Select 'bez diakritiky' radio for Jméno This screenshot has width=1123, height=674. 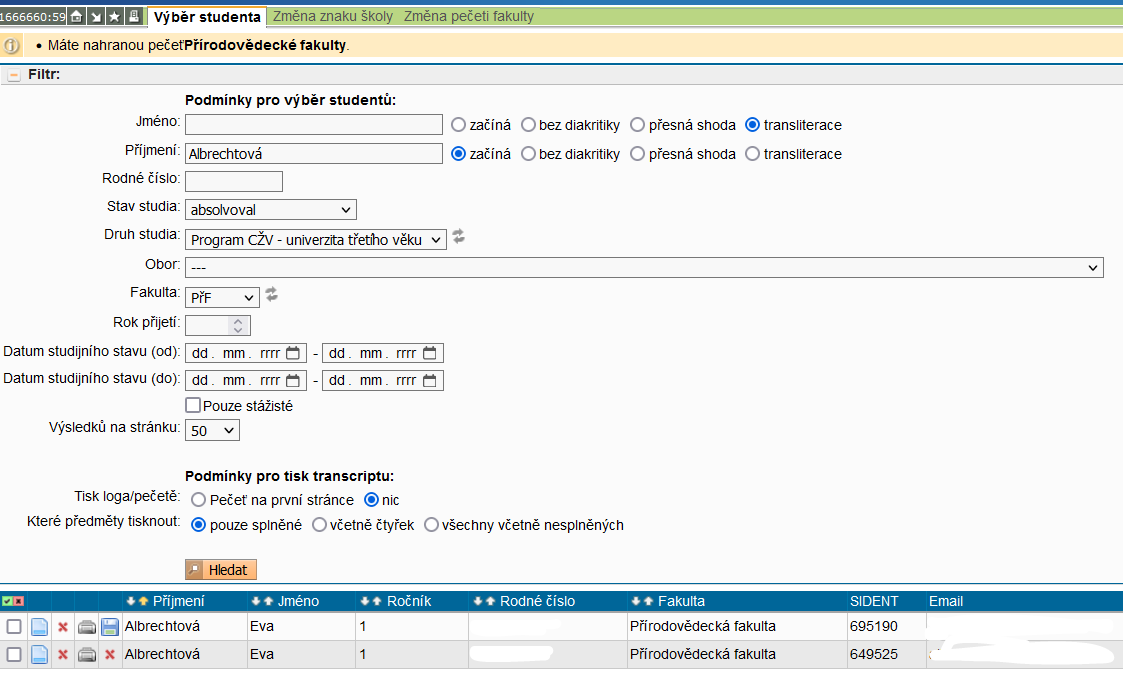pos(528,125)
